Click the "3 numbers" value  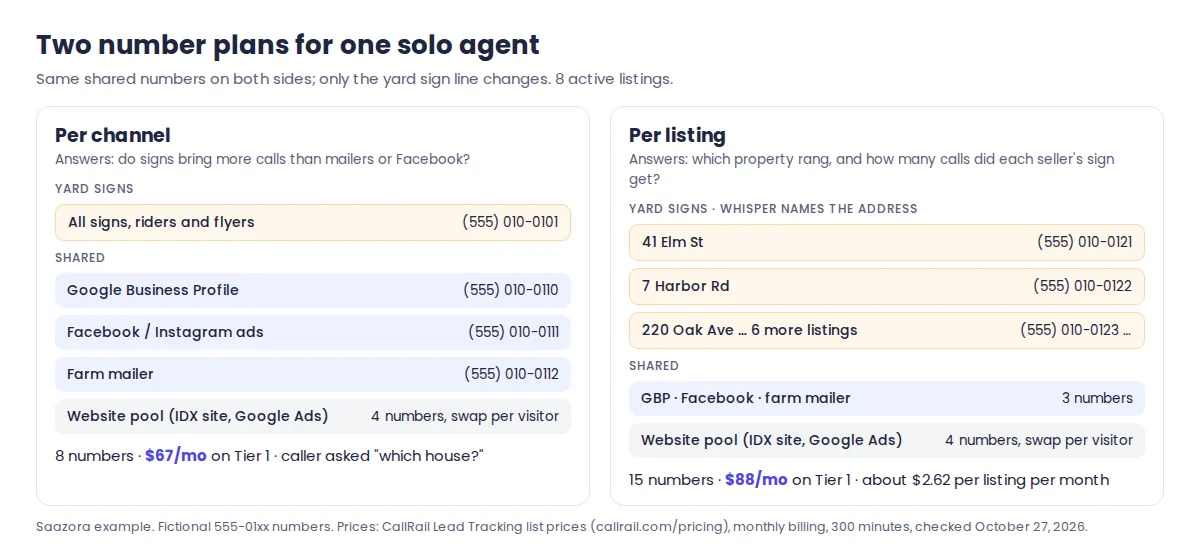click(1097, 398)
